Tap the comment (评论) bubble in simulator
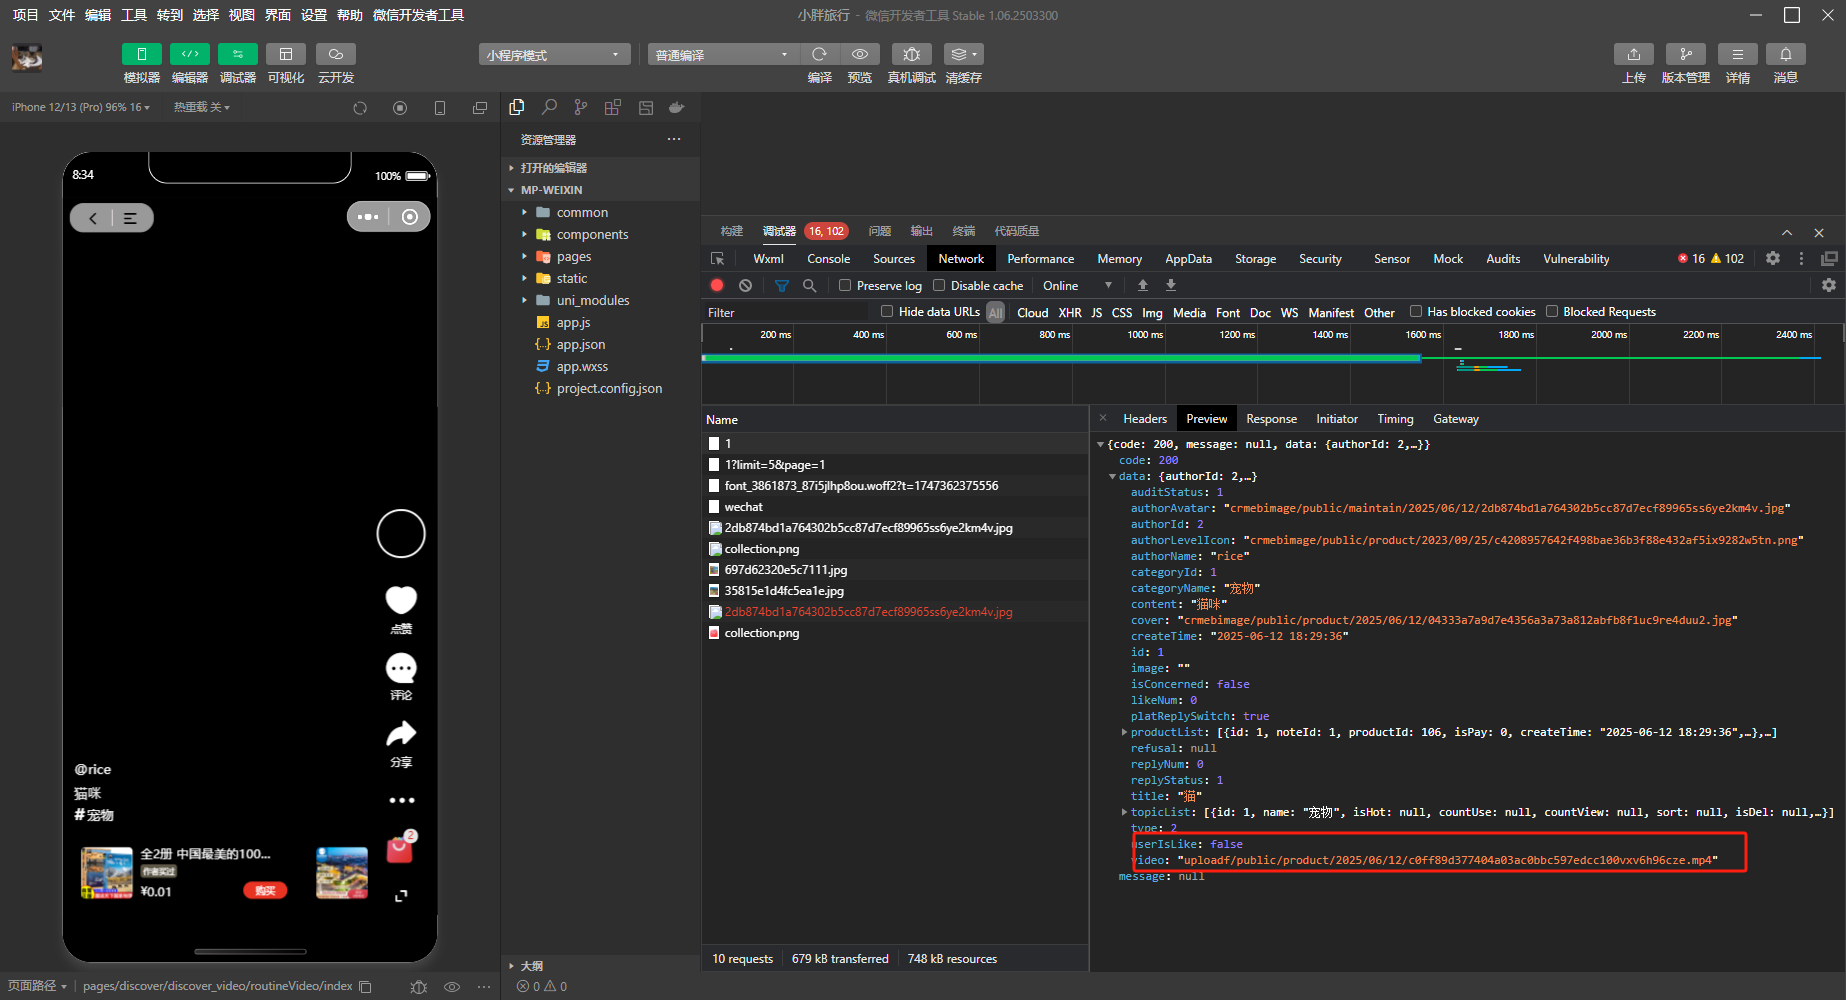 pos(401,667)
